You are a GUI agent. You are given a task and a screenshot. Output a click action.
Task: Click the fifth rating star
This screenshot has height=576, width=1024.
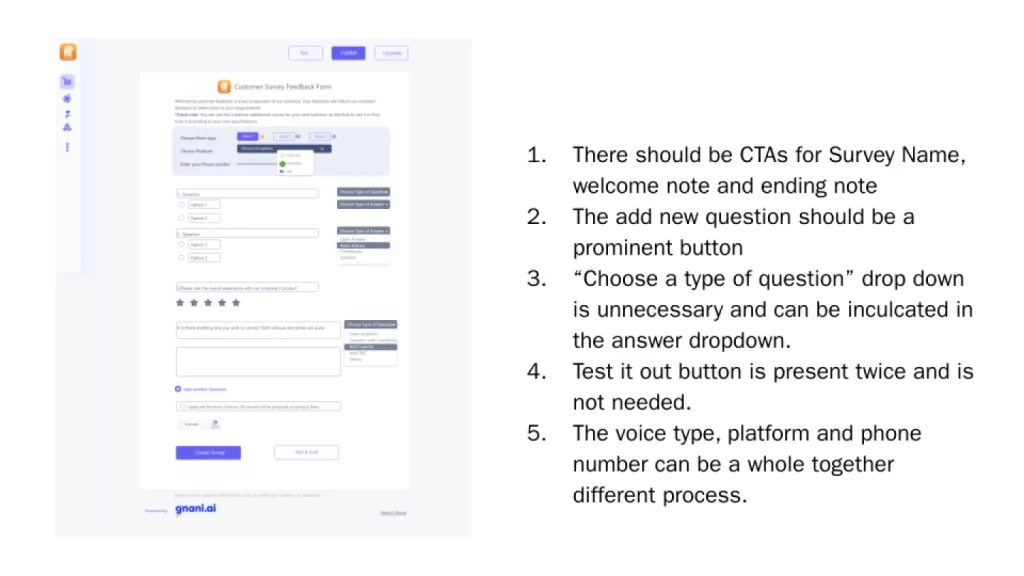coord(236,302)
